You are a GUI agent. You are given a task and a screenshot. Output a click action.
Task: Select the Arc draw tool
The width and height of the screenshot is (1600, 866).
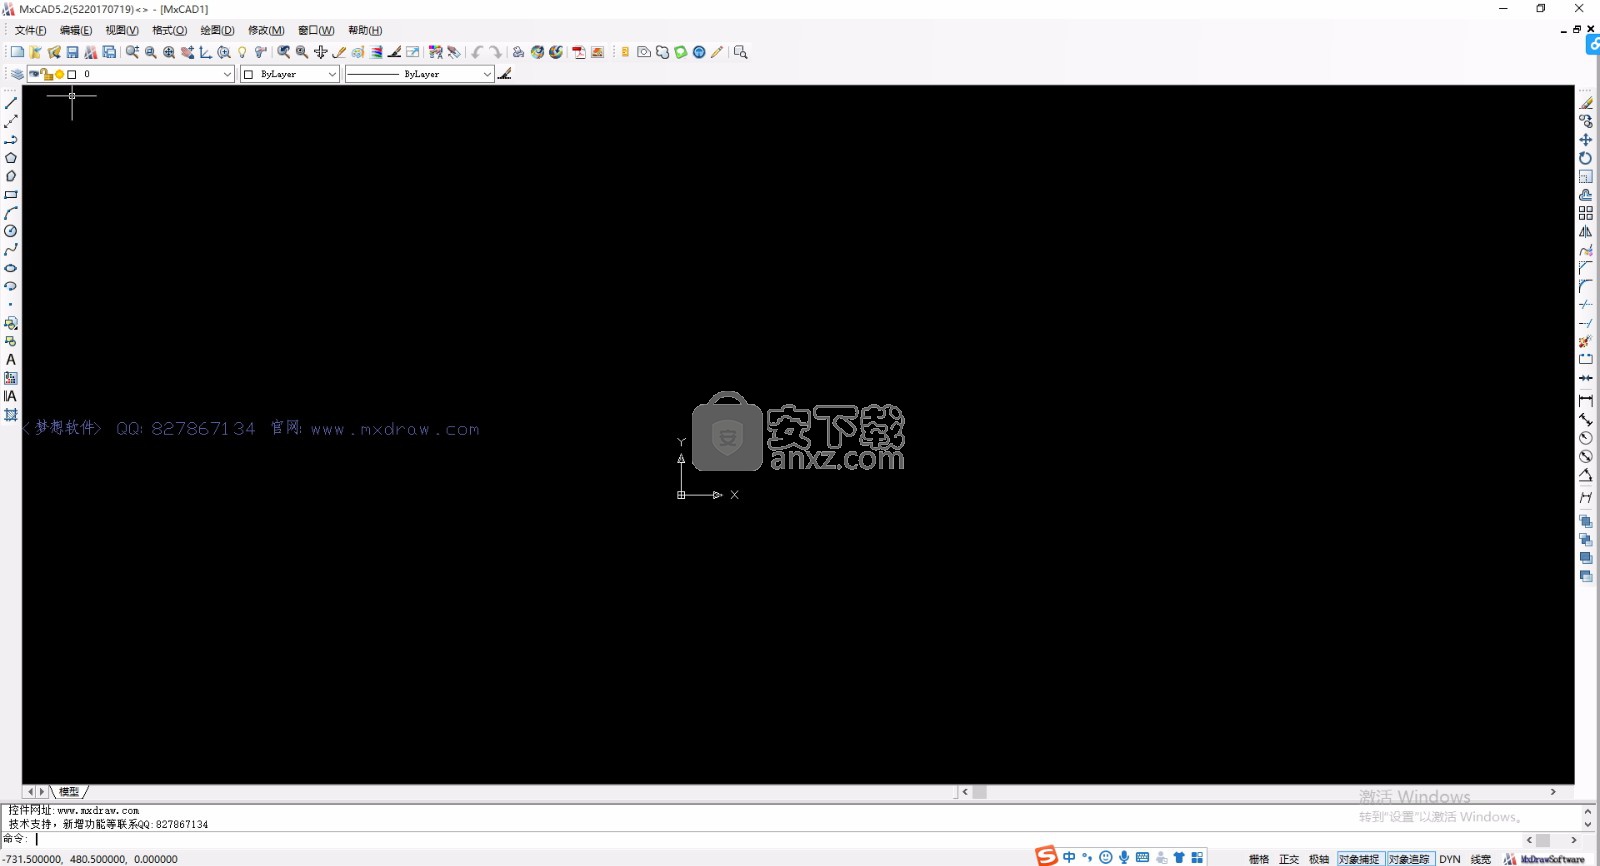[11, 213]
